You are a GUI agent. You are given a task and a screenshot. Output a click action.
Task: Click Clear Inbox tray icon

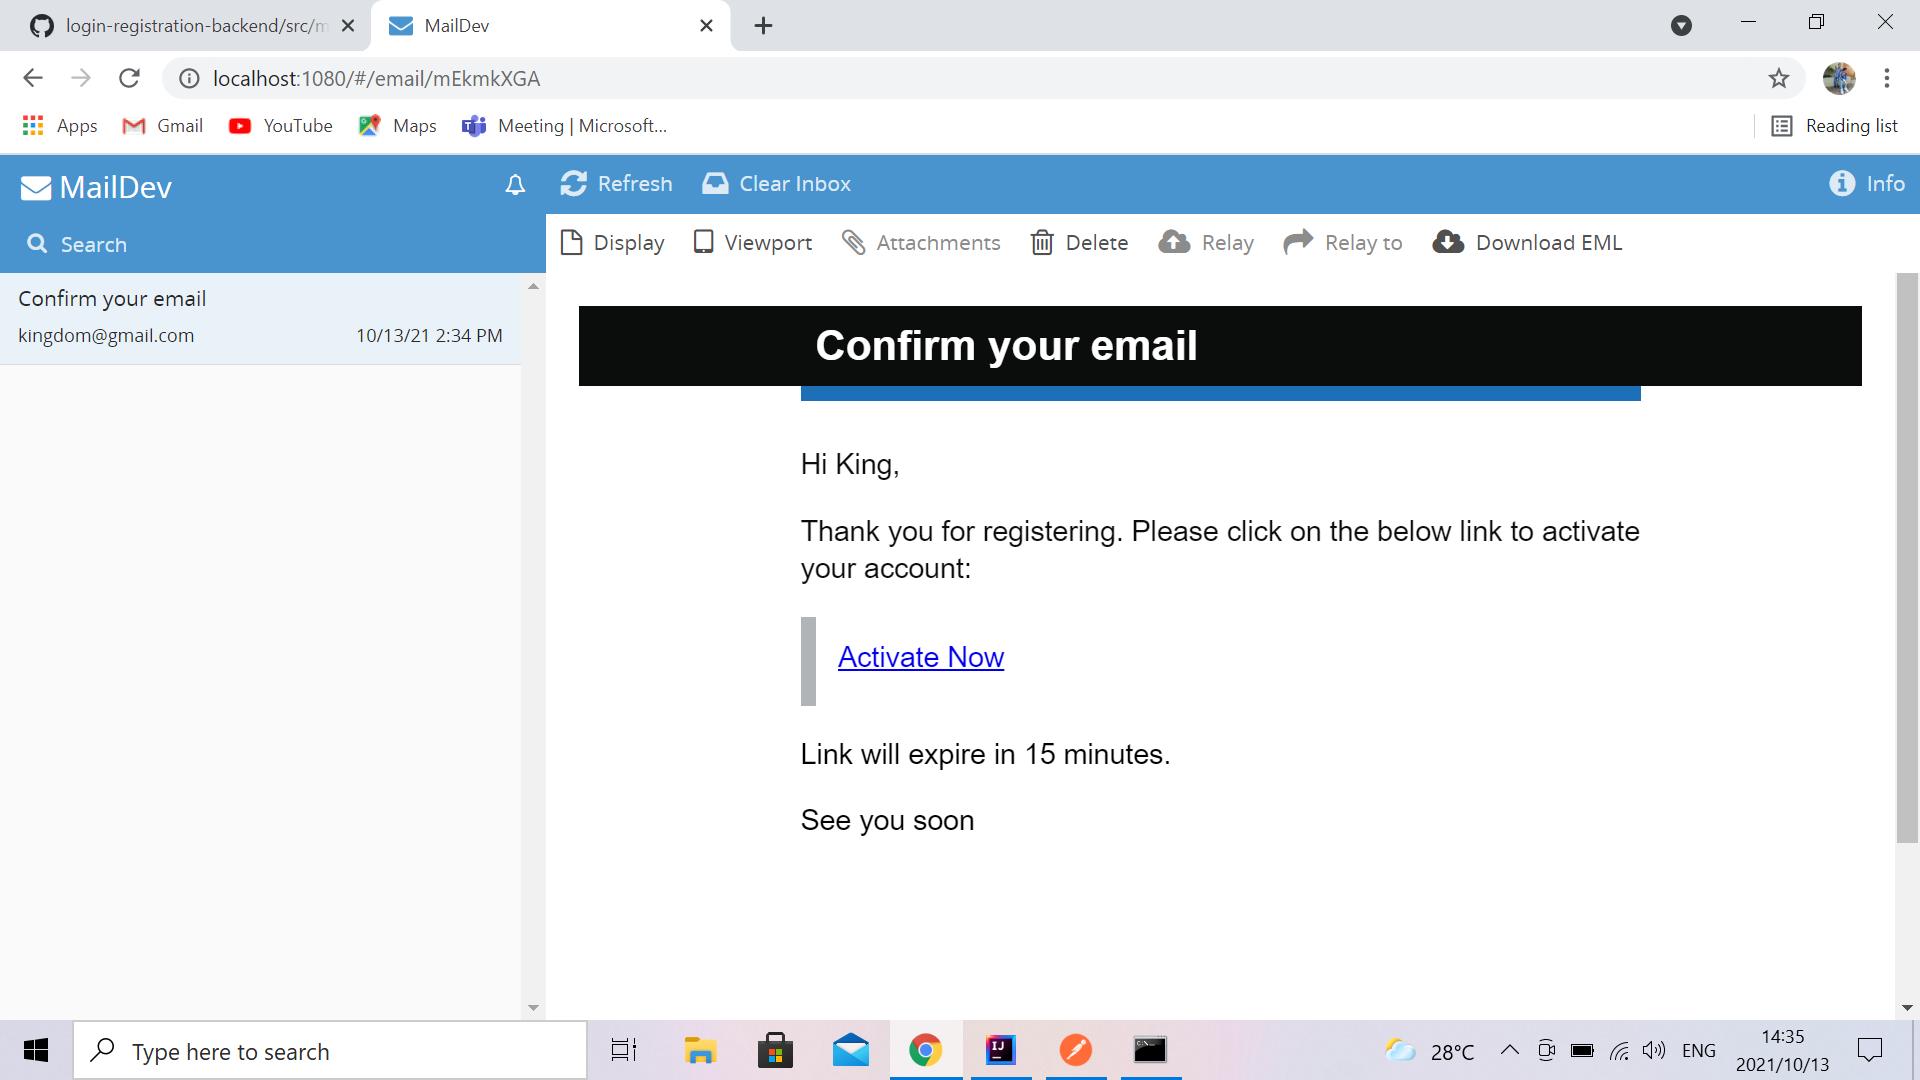pyautogui.click(x=715, y=184)
